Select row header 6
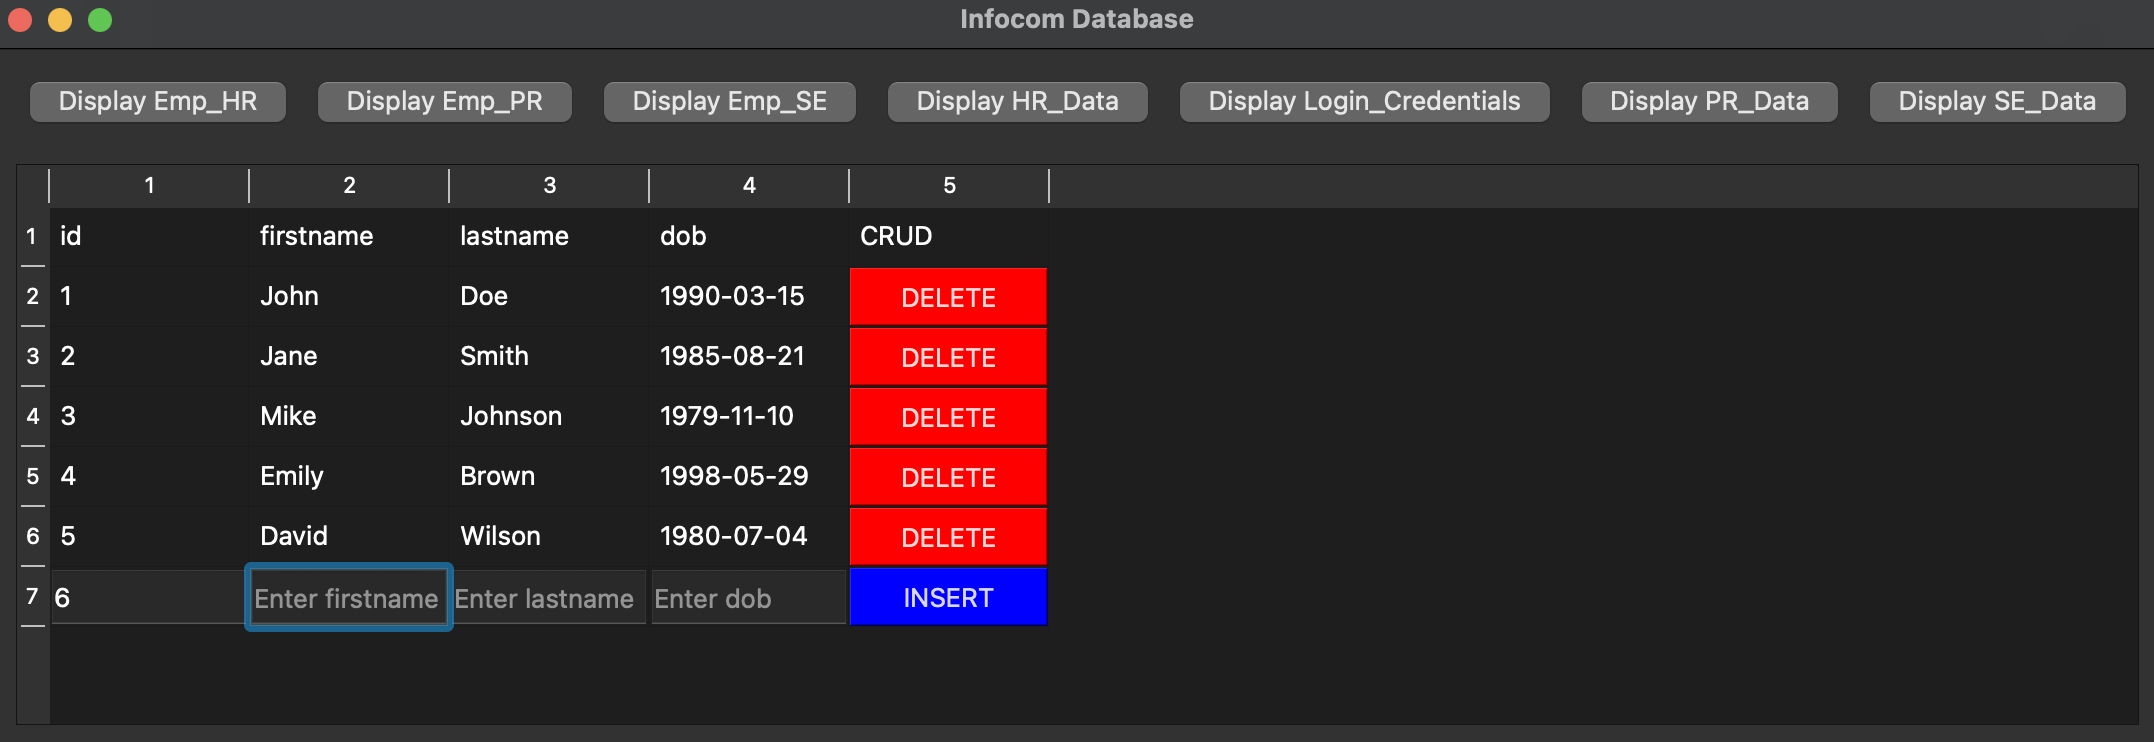 (x=32, y=537)
